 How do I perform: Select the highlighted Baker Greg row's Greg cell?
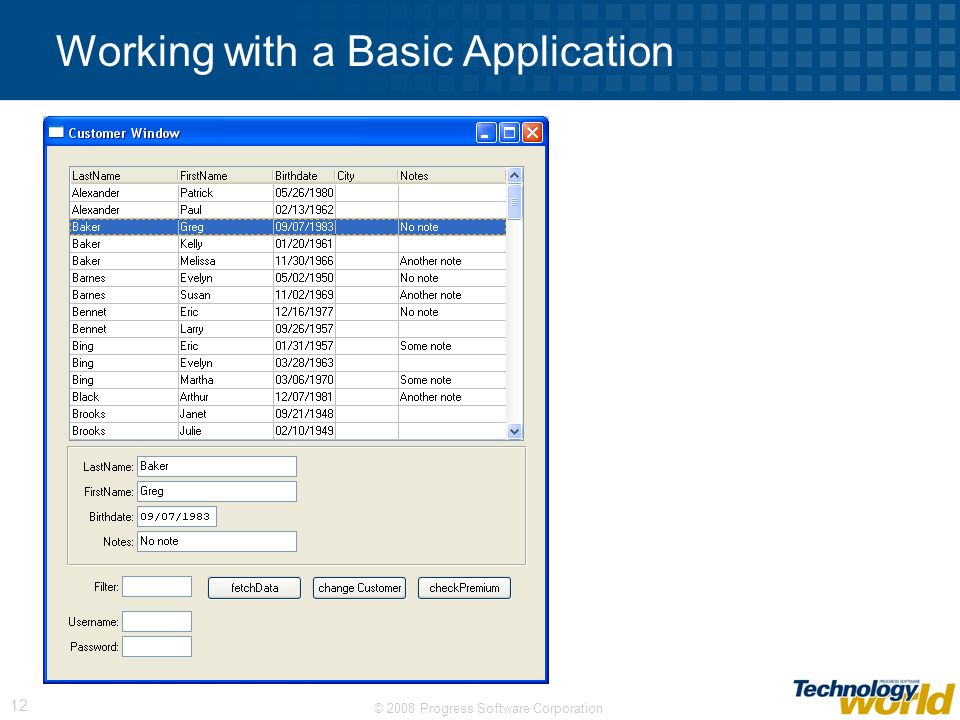coord(225,227)
